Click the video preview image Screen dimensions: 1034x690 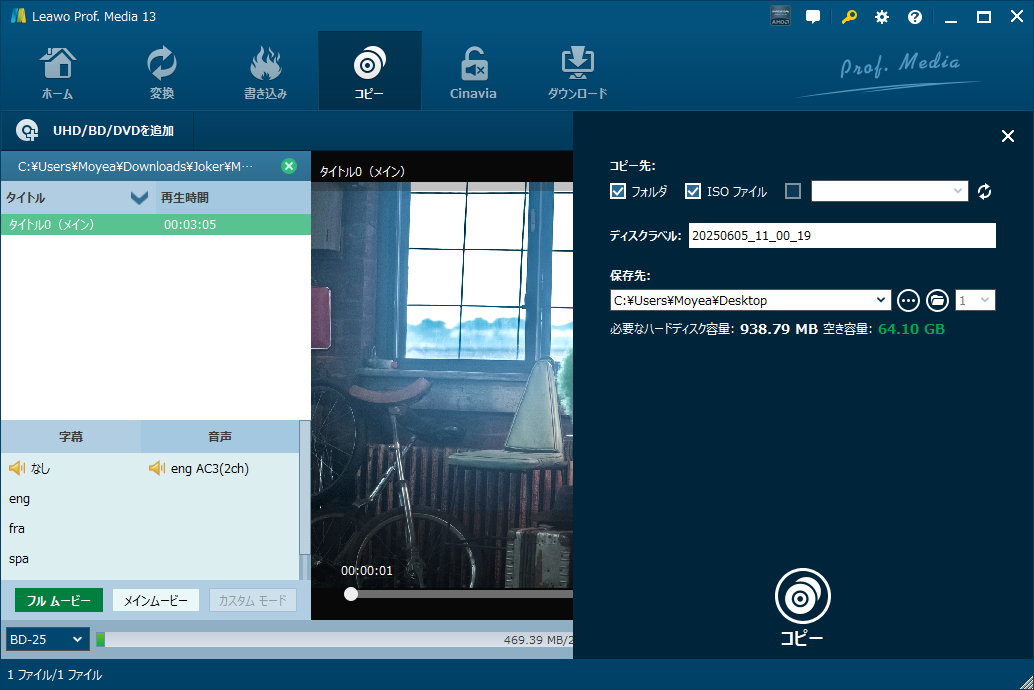(x=442, y=385)
